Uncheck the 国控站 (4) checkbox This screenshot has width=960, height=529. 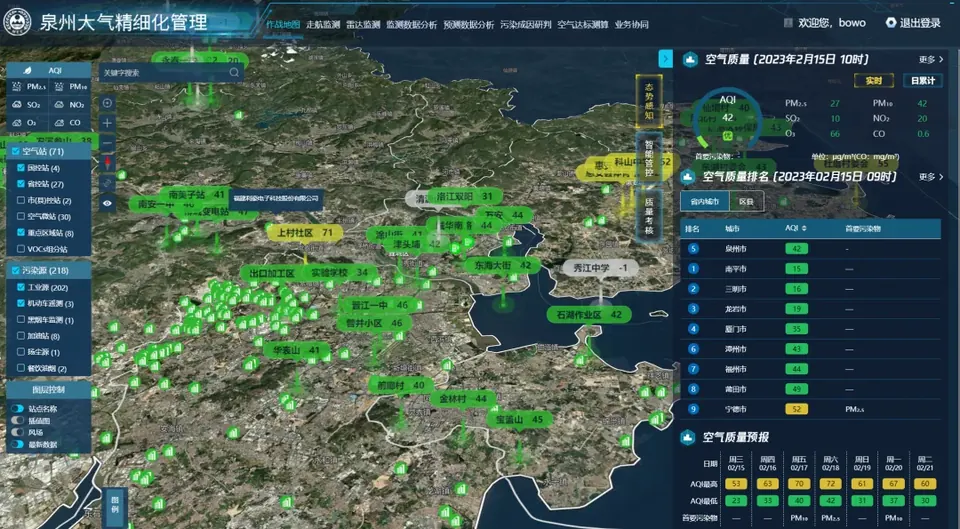(x=21, y=168)
